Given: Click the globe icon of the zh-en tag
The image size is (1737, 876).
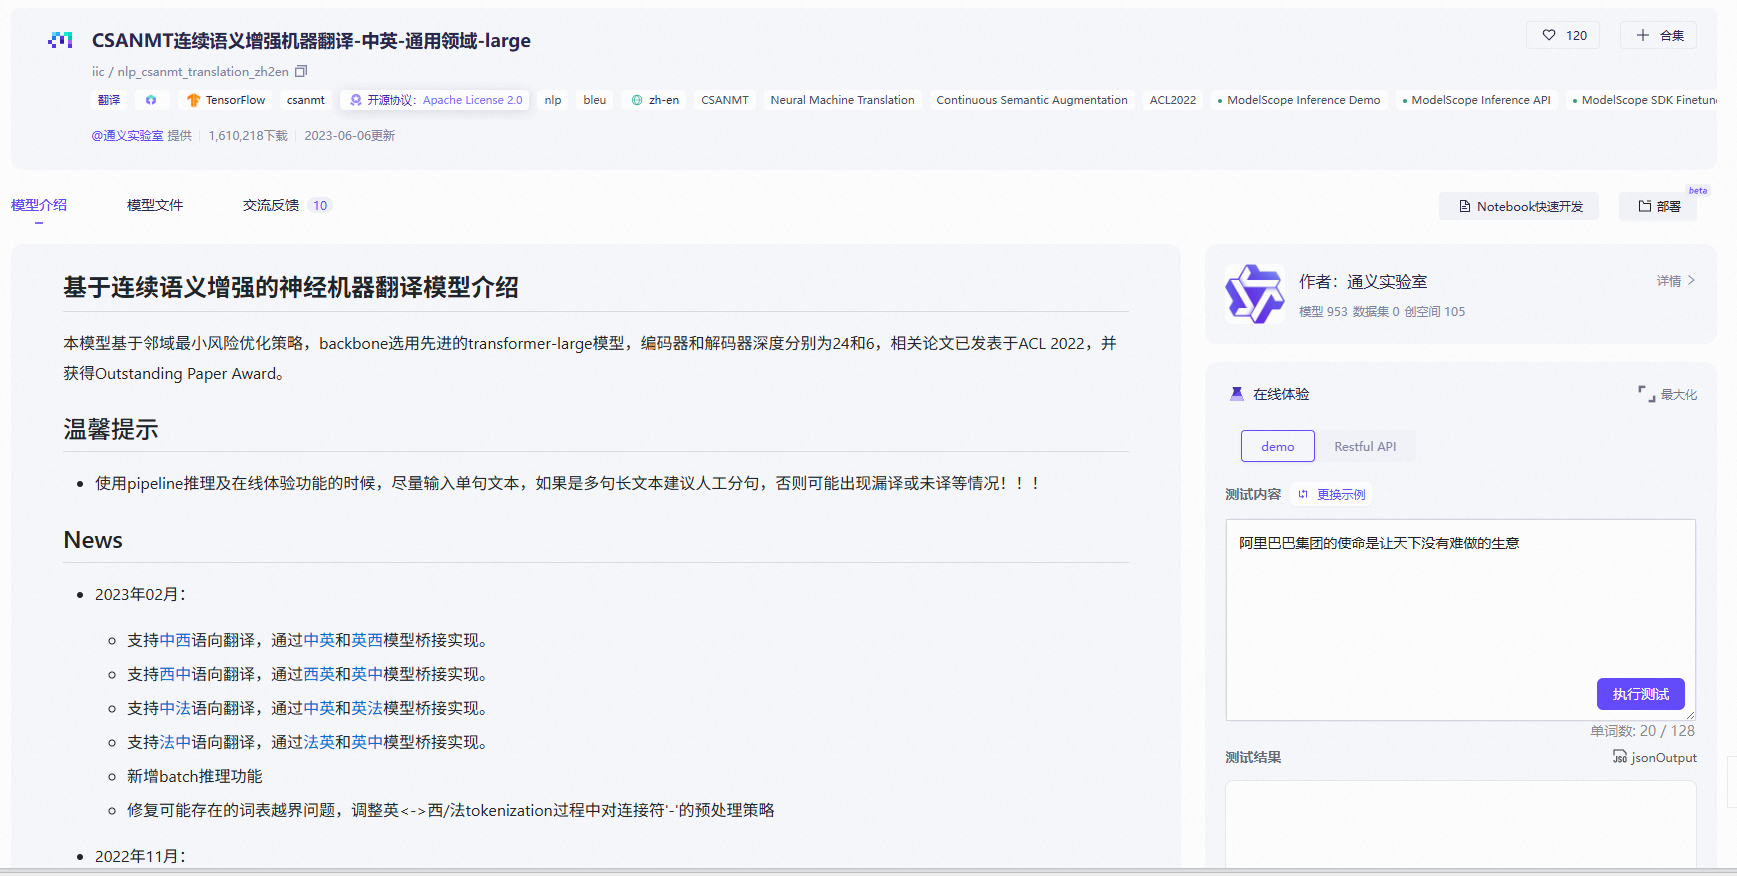Looking at the screenshot, I should pos(637,100).
